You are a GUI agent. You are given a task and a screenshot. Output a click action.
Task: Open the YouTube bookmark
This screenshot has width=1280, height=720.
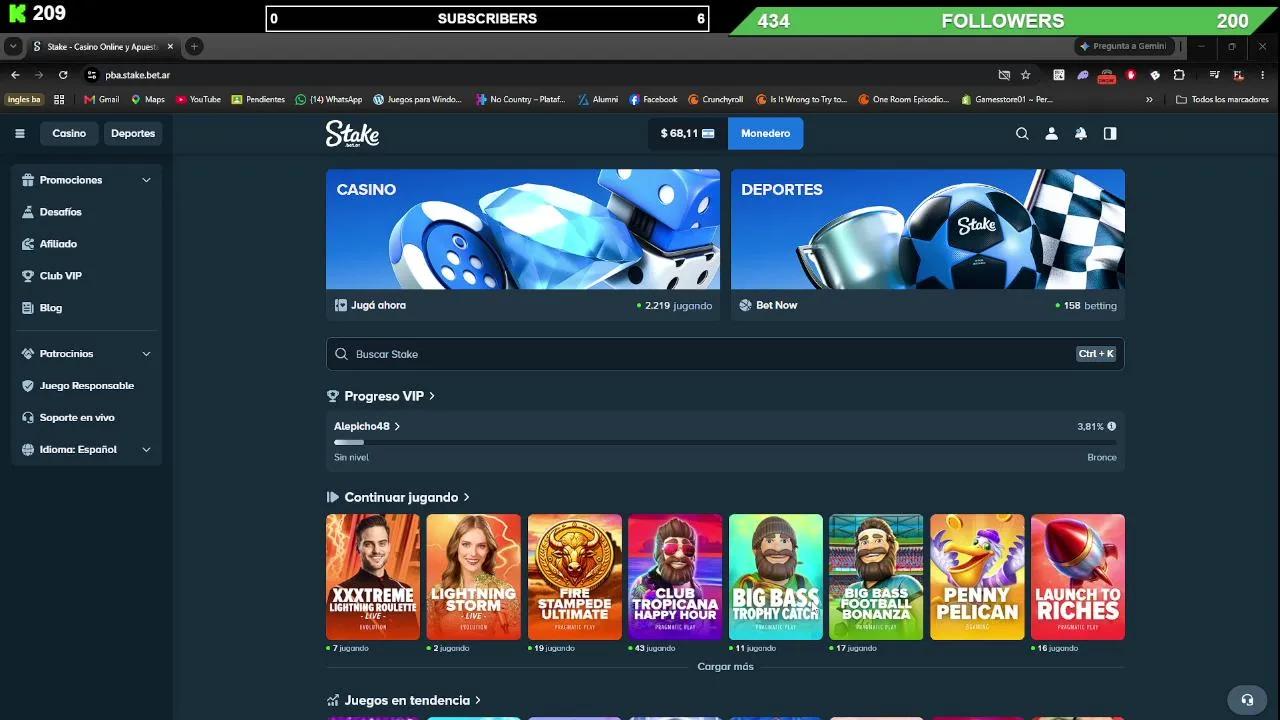(x=198, y=100)
